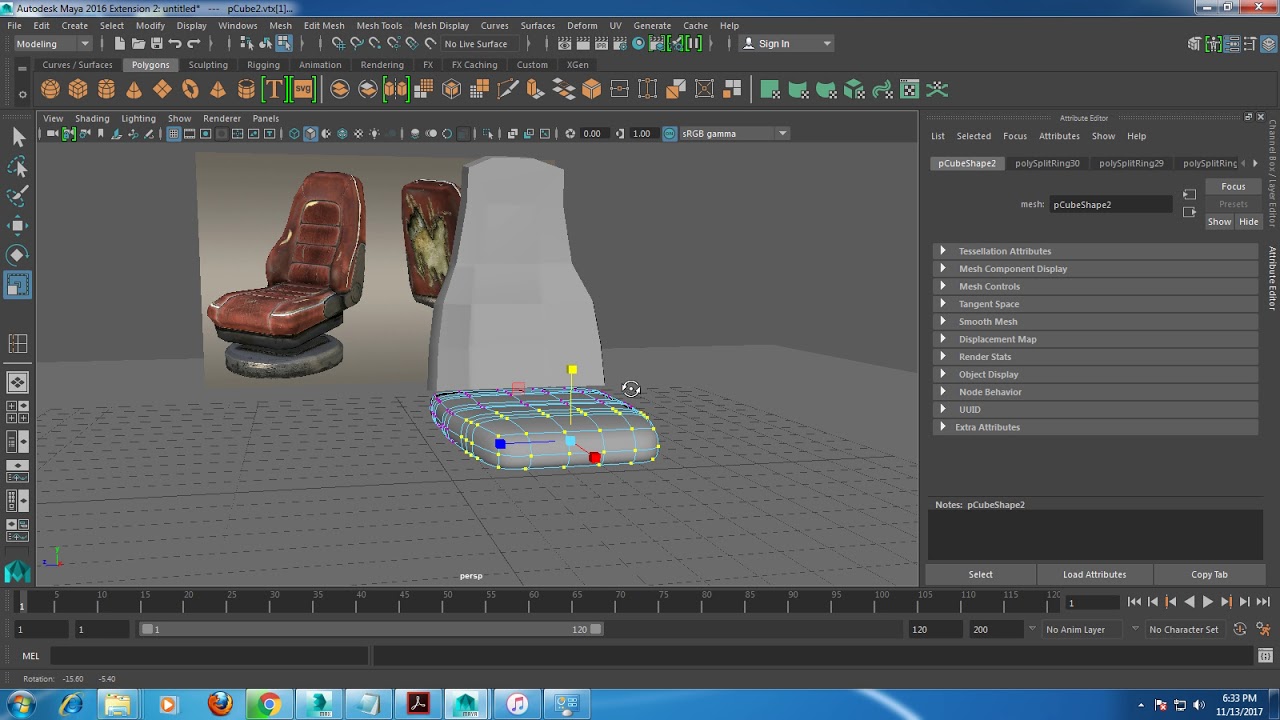Play the animation forwards
The height and width of the screenshot is (720, 1280).
click(1207, 602)
